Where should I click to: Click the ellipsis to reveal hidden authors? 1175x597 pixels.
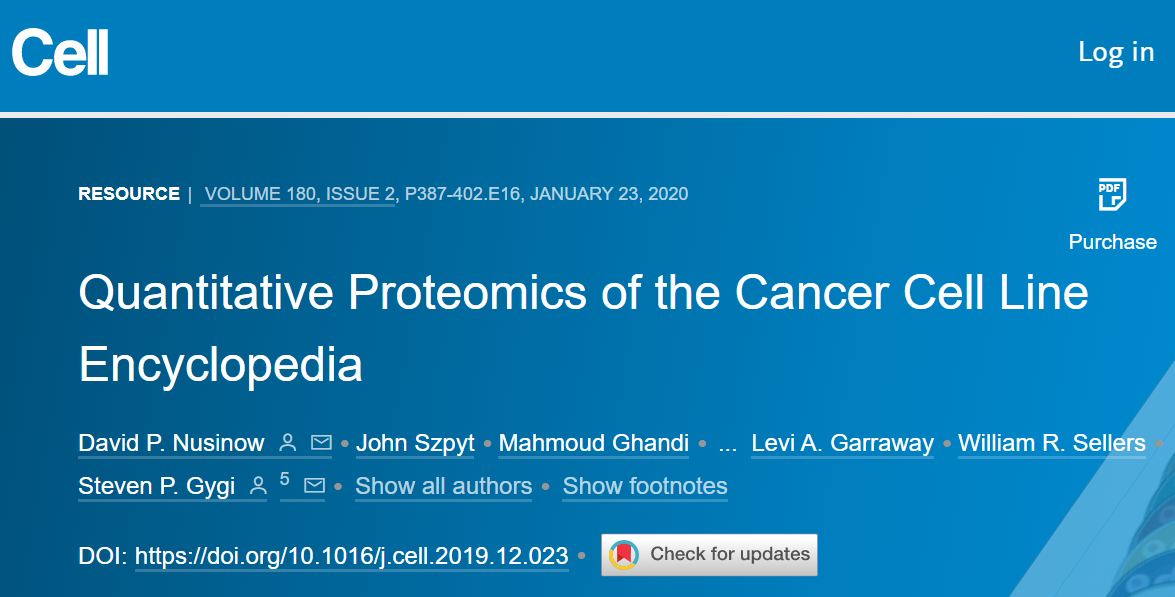(728, 443)
